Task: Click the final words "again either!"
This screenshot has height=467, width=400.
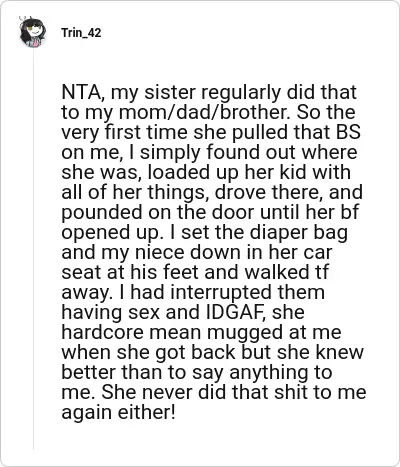Action: 118,412
